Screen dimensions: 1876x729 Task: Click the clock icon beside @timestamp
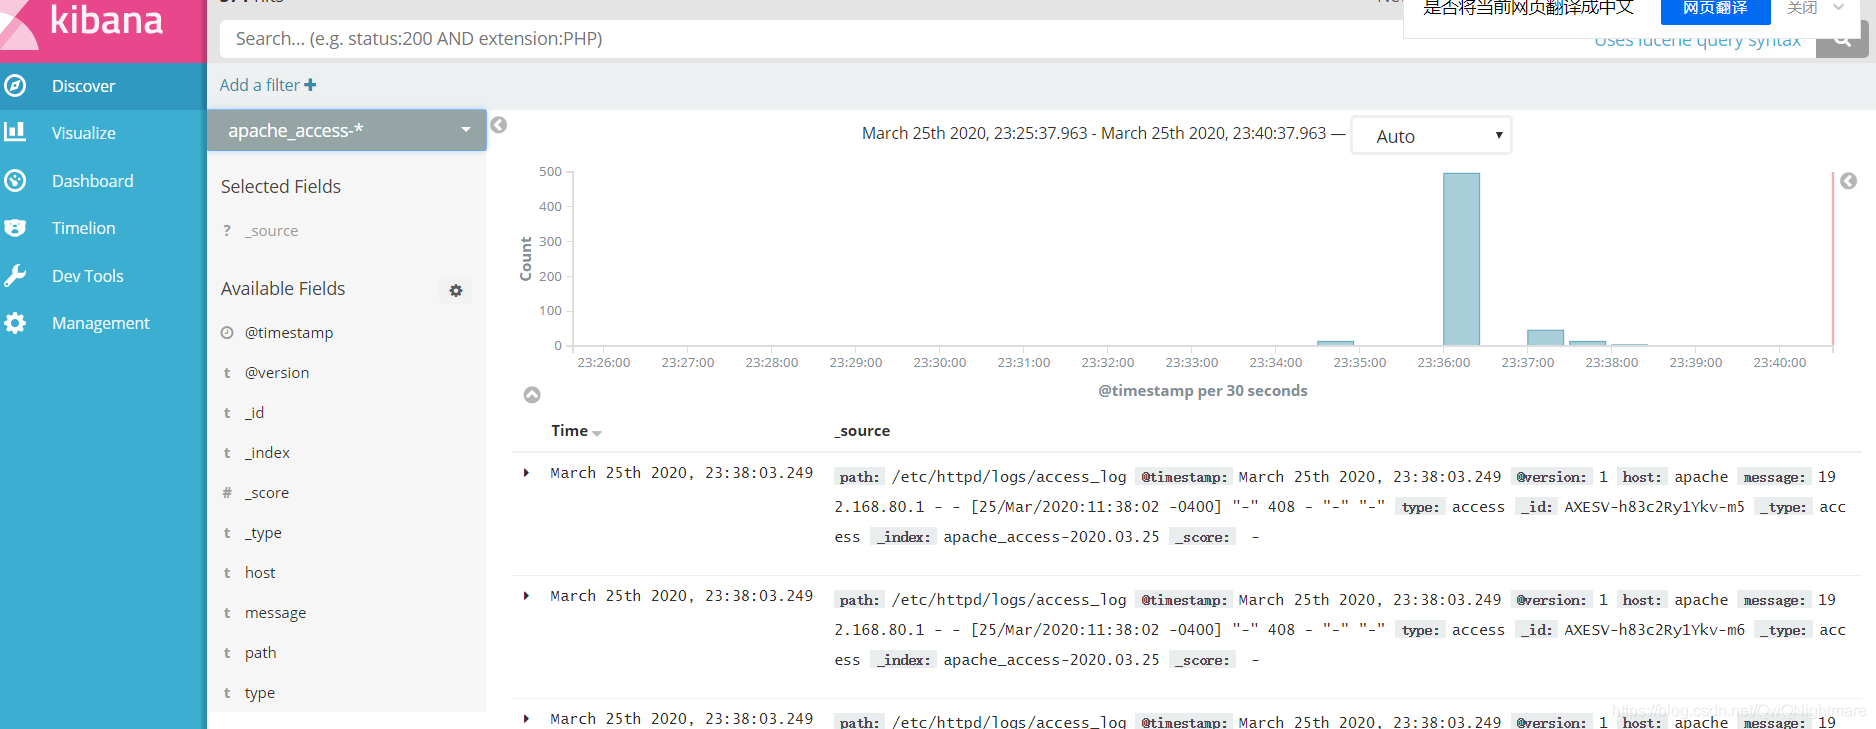[227, 332]
